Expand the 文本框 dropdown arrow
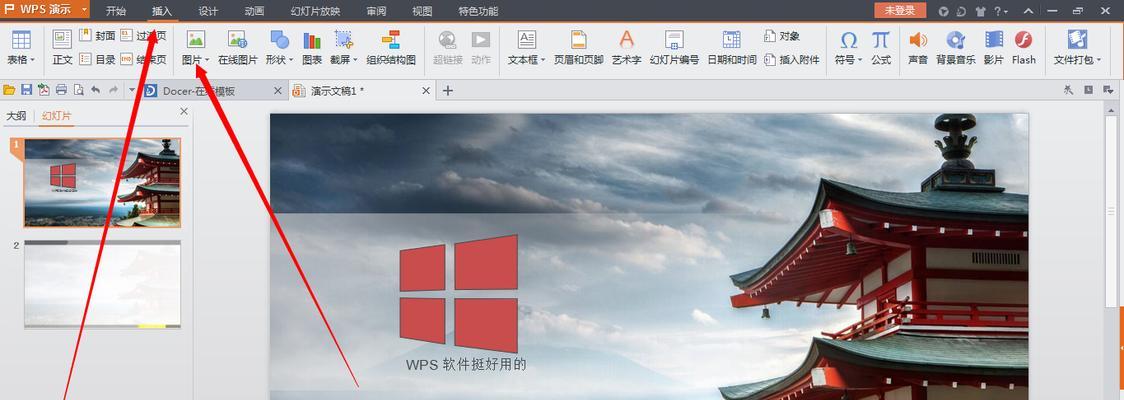1124x400 pixels. tap(543, 60)
